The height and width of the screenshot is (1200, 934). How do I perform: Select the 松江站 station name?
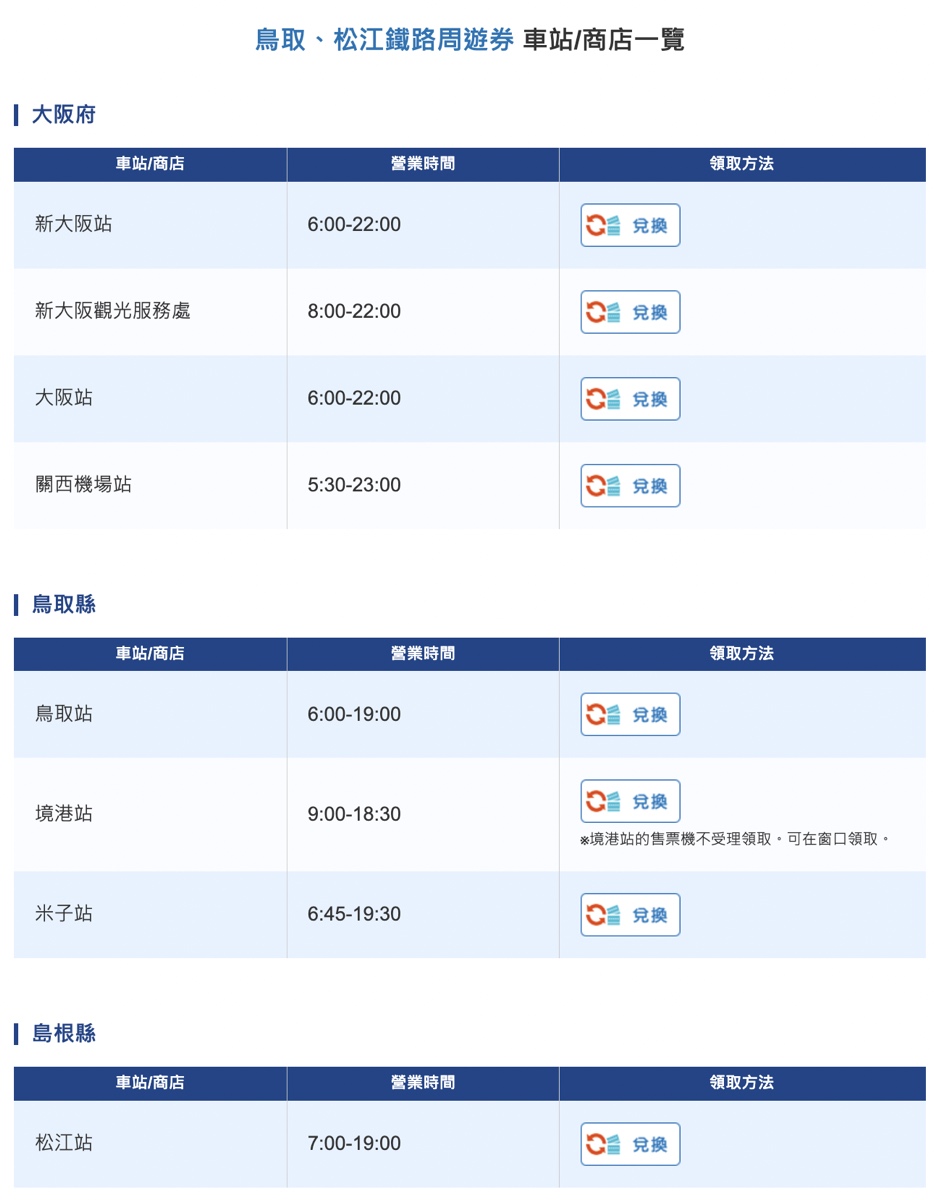(63, 1143)
